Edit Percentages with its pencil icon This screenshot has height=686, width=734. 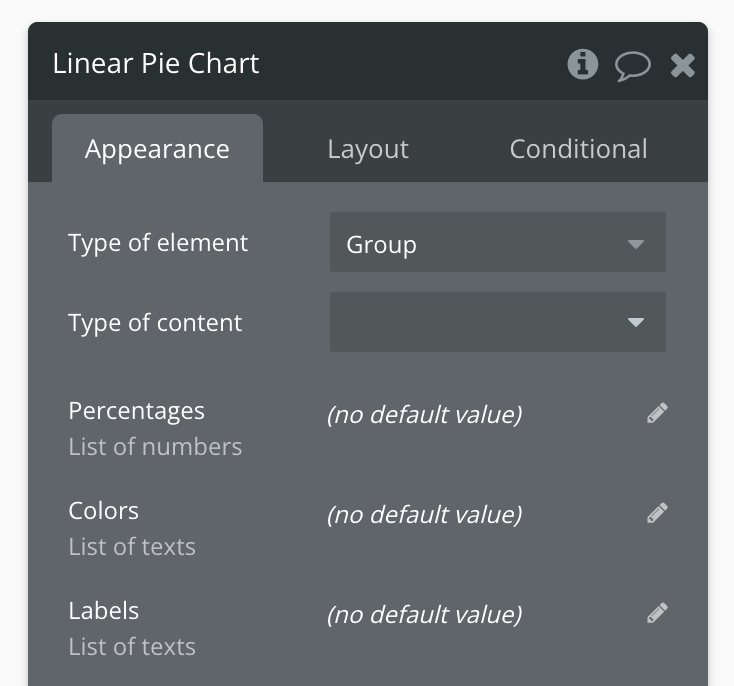pos(657,413)
